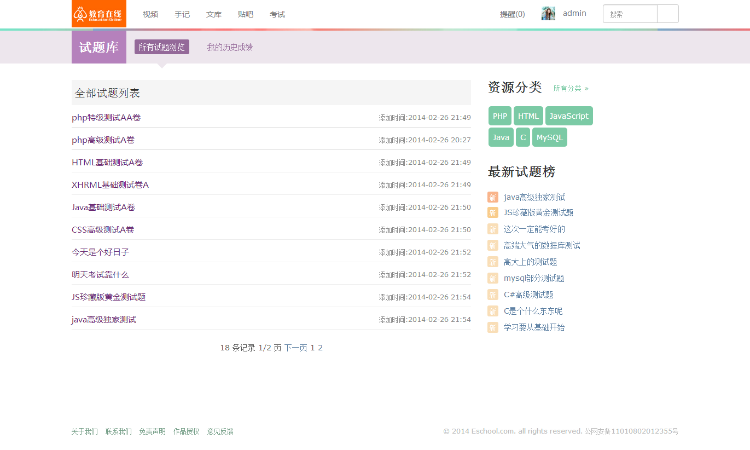This screenshot has height=450, width=750.
Task: Open the 提醒(0) notifications link
Action: point(512,14)
